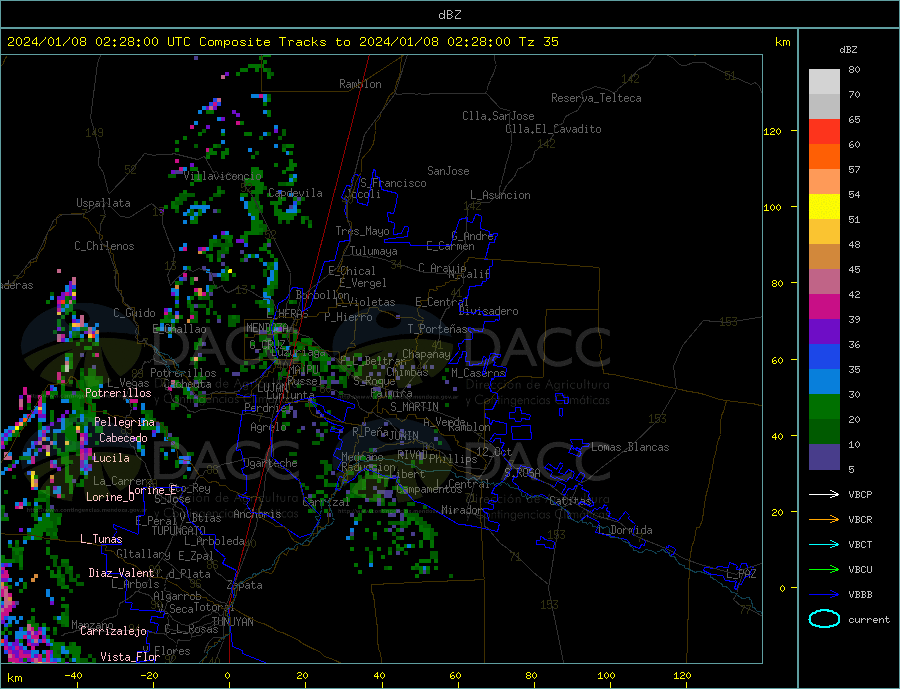Click the green VBCU arrow in legend
Screen dimensions: 900x689
(824, 570)
